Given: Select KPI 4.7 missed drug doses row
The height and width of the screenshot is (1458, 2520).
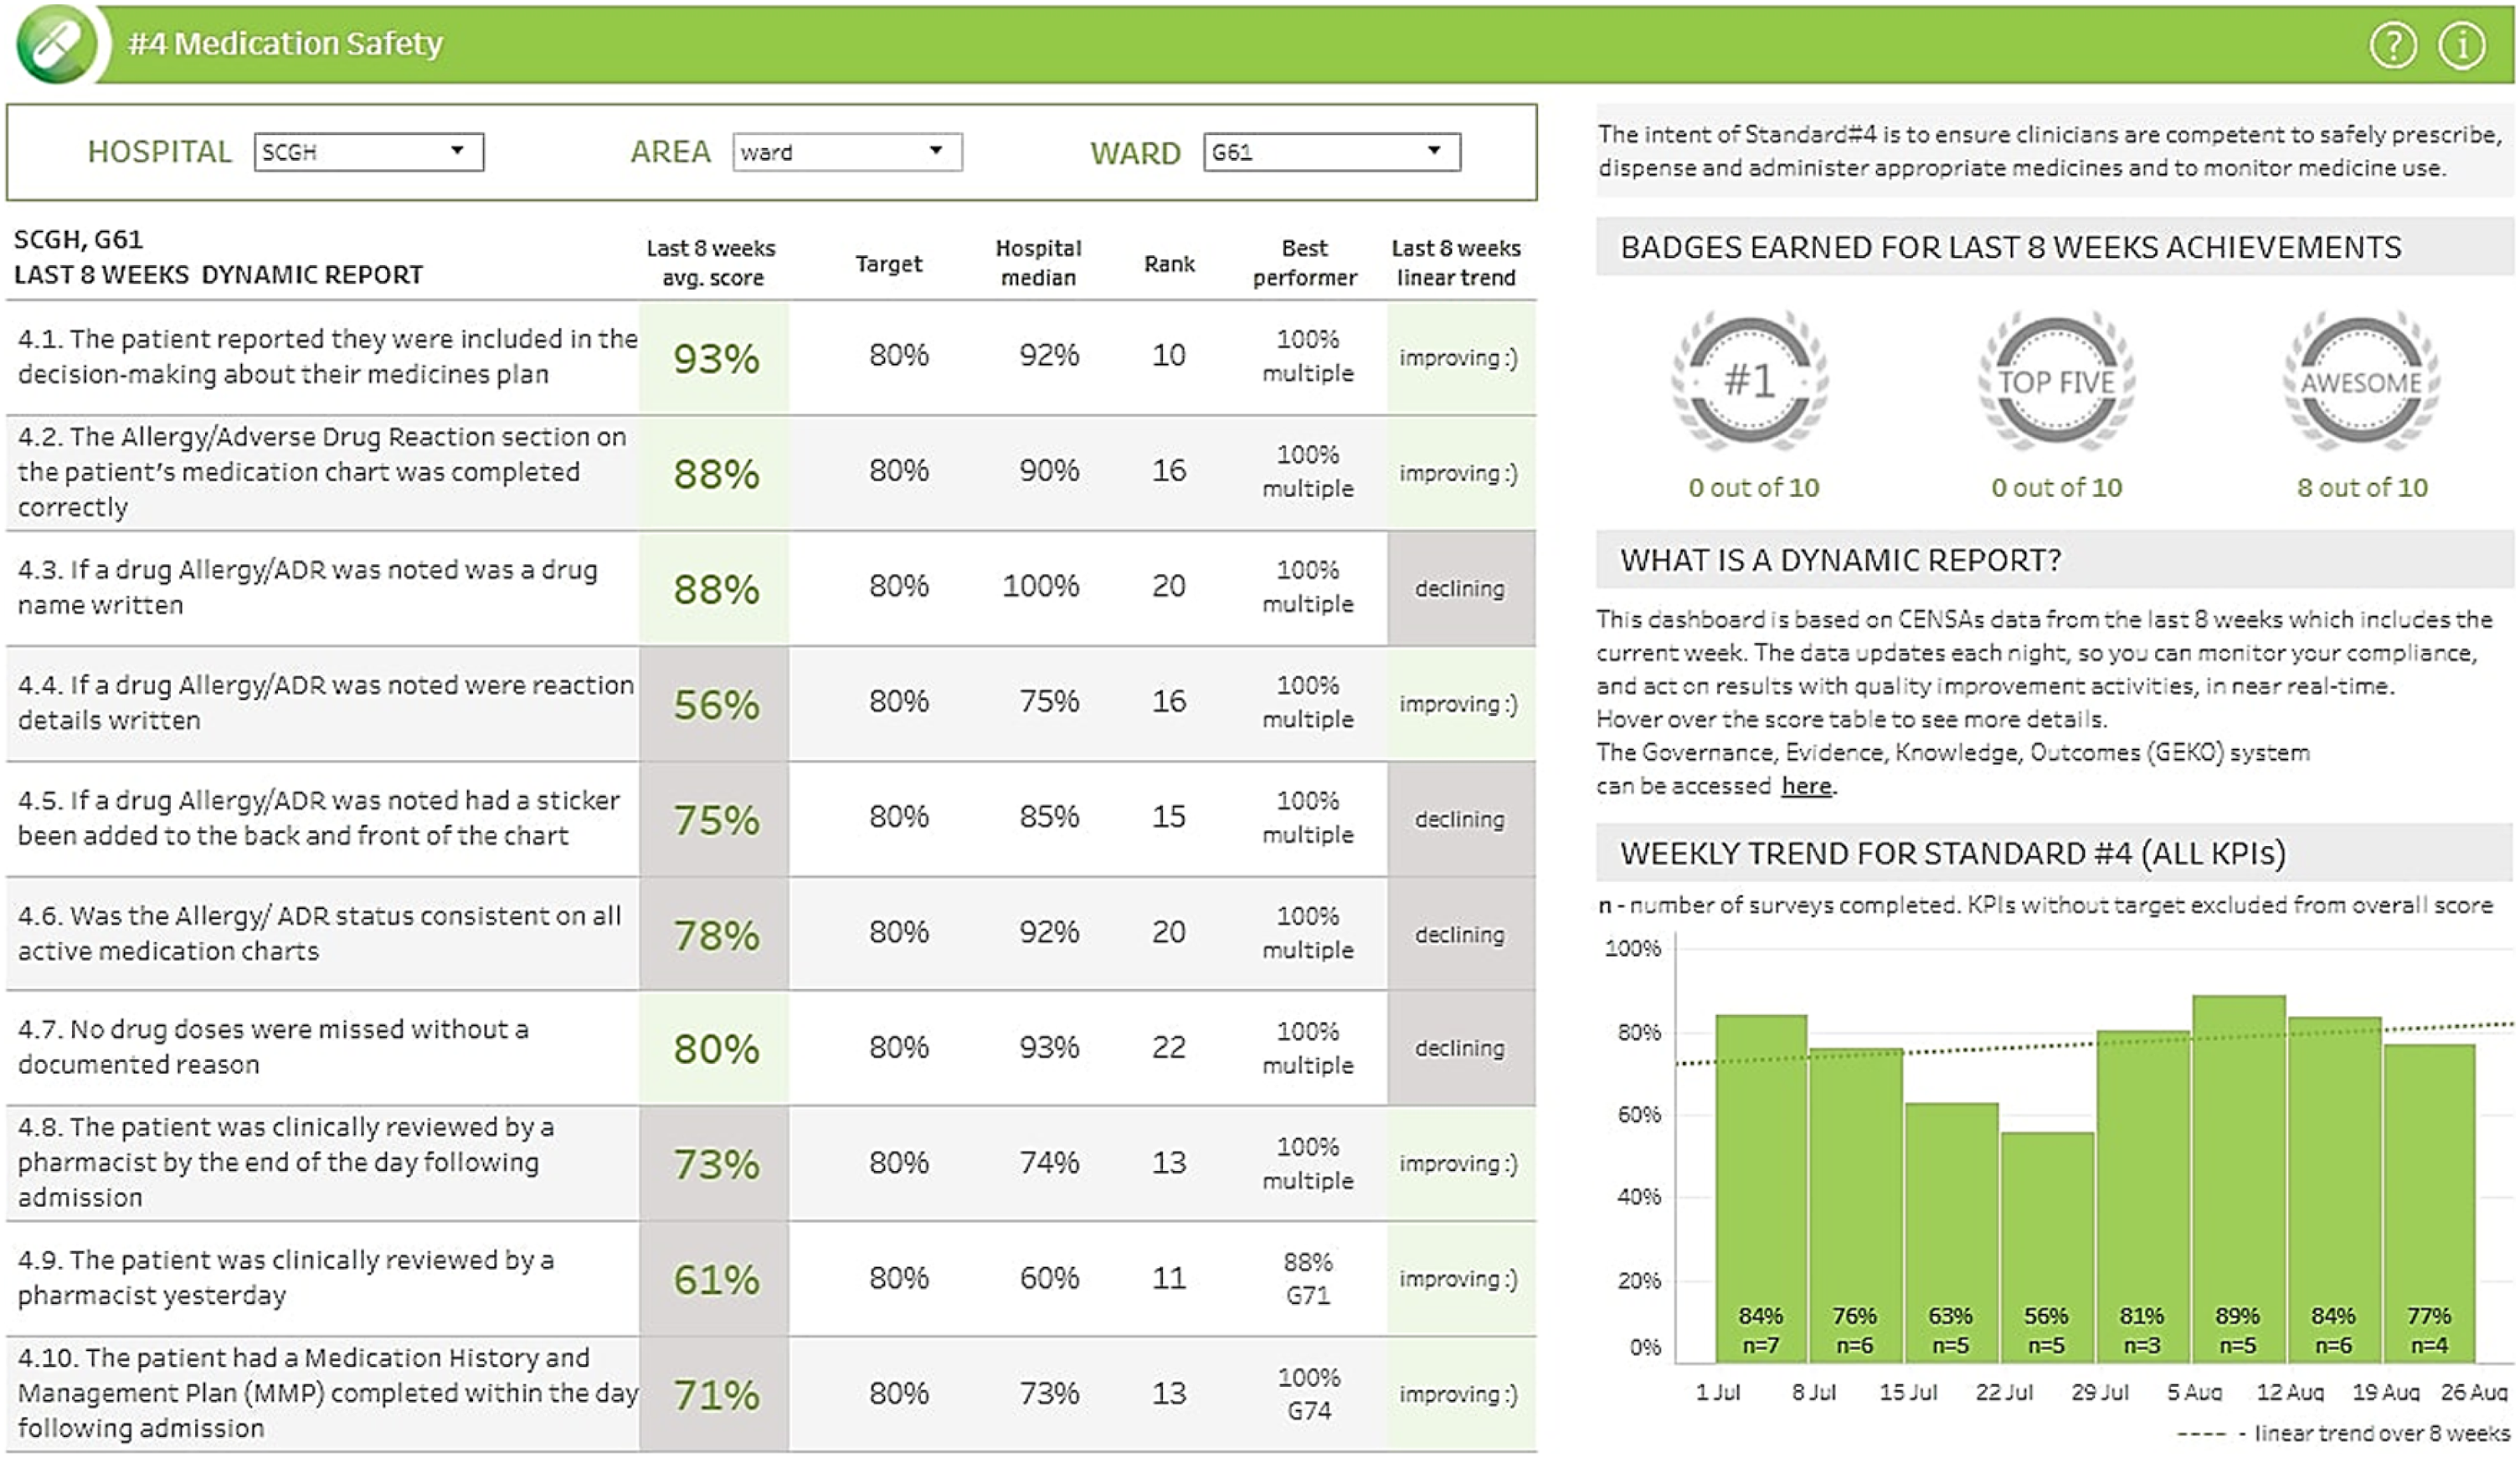Looking at the screenshot, I should coord(770,1047).
